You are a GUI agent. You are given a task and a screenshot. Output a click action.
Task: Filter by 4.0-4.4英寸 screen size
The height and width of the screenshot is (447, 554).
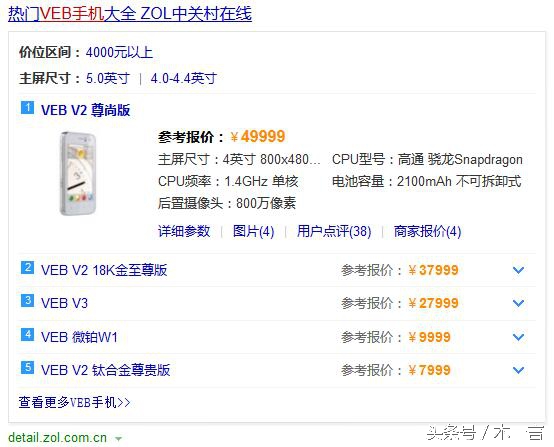coord(183,78)
